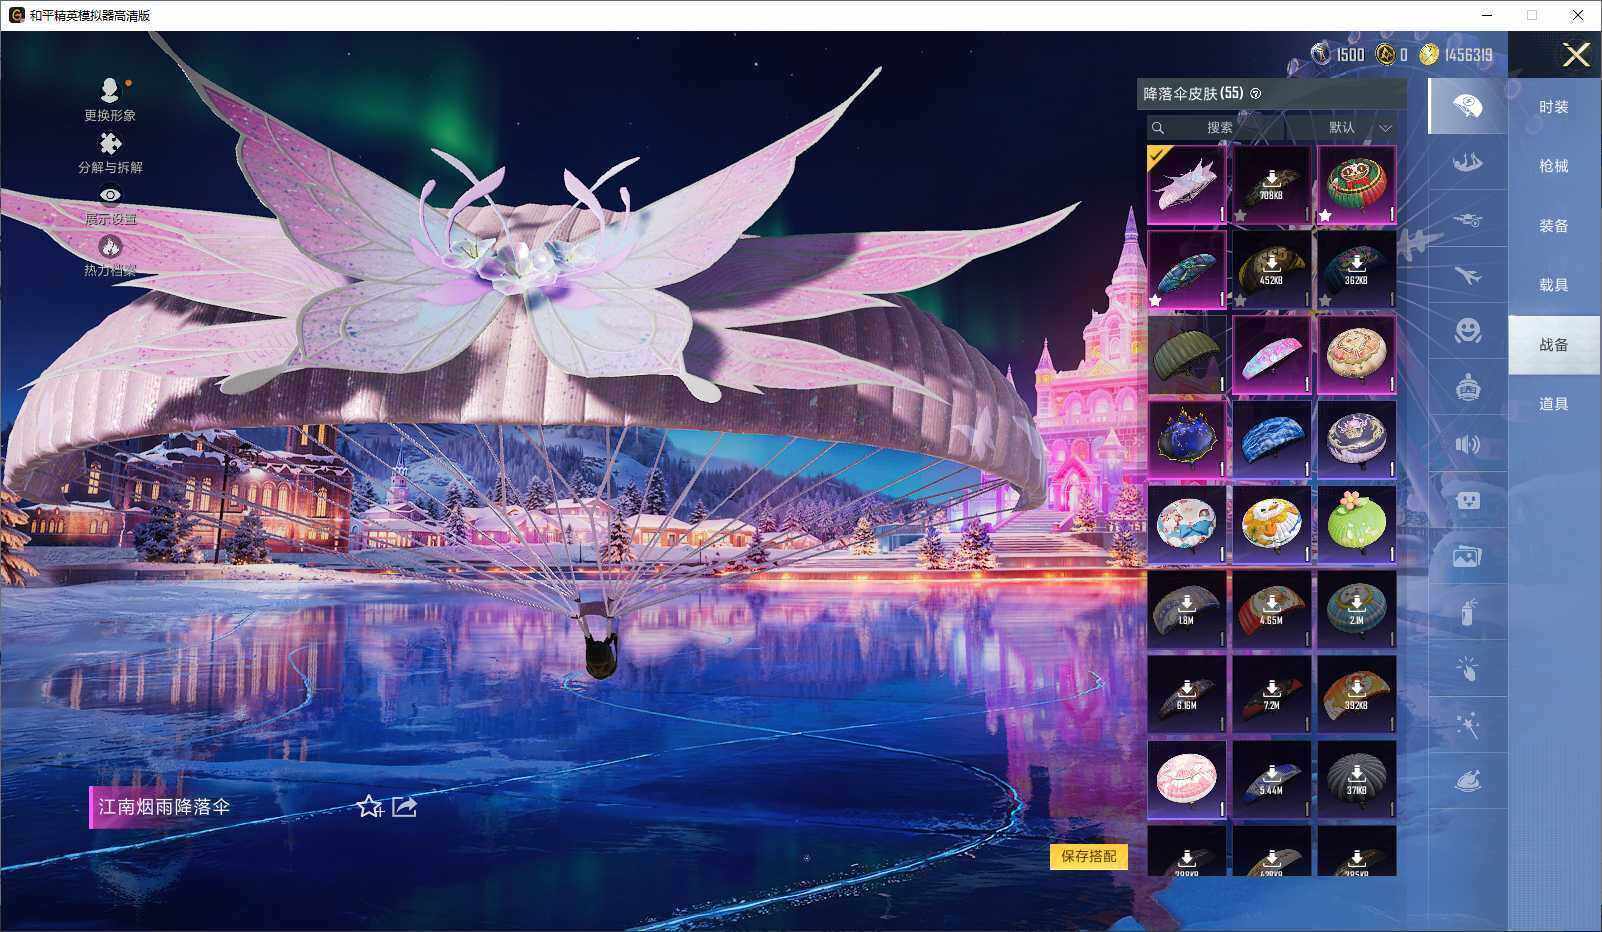The height and width of the screenshot is (932, 1602).
Task: Open the robot face category icon
Action: click(x=1467, y=500)
